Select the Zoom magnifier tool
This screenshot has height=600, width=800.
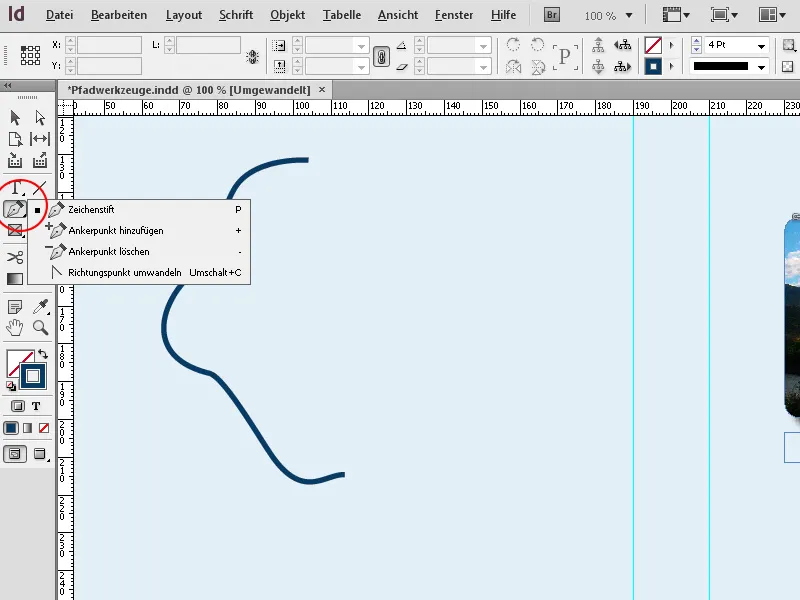(40, 328)
